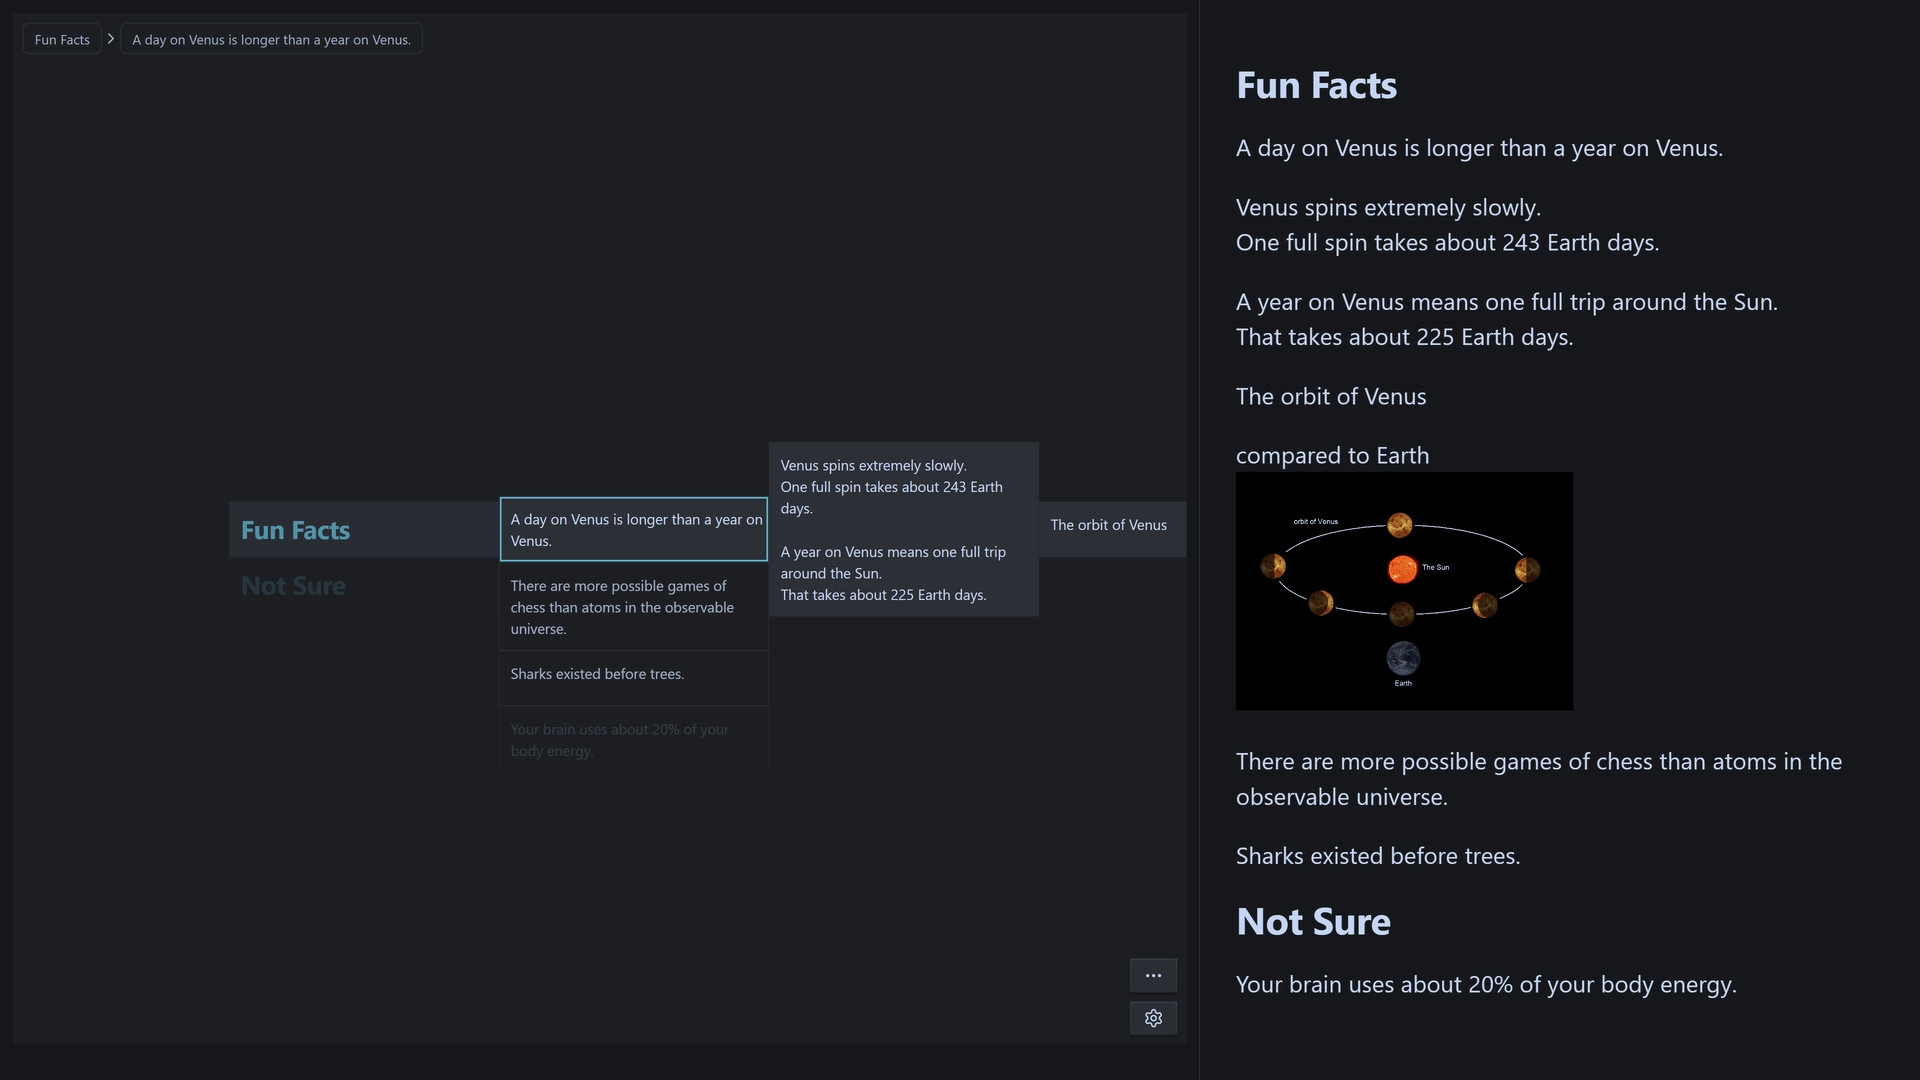Select the Fun Facts heading card
The image size is (1920, 1080).
(x=363, y=530)
